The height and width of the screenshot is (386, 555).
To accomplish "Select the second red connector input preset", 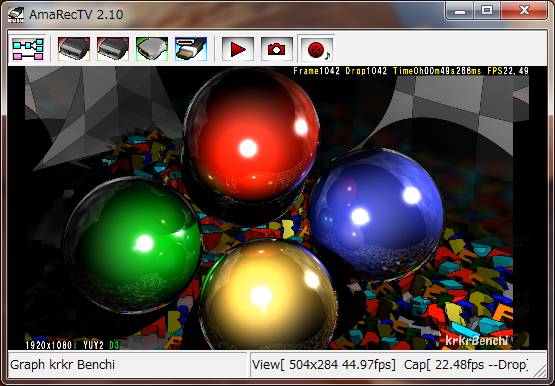I will tap(113, 49).
